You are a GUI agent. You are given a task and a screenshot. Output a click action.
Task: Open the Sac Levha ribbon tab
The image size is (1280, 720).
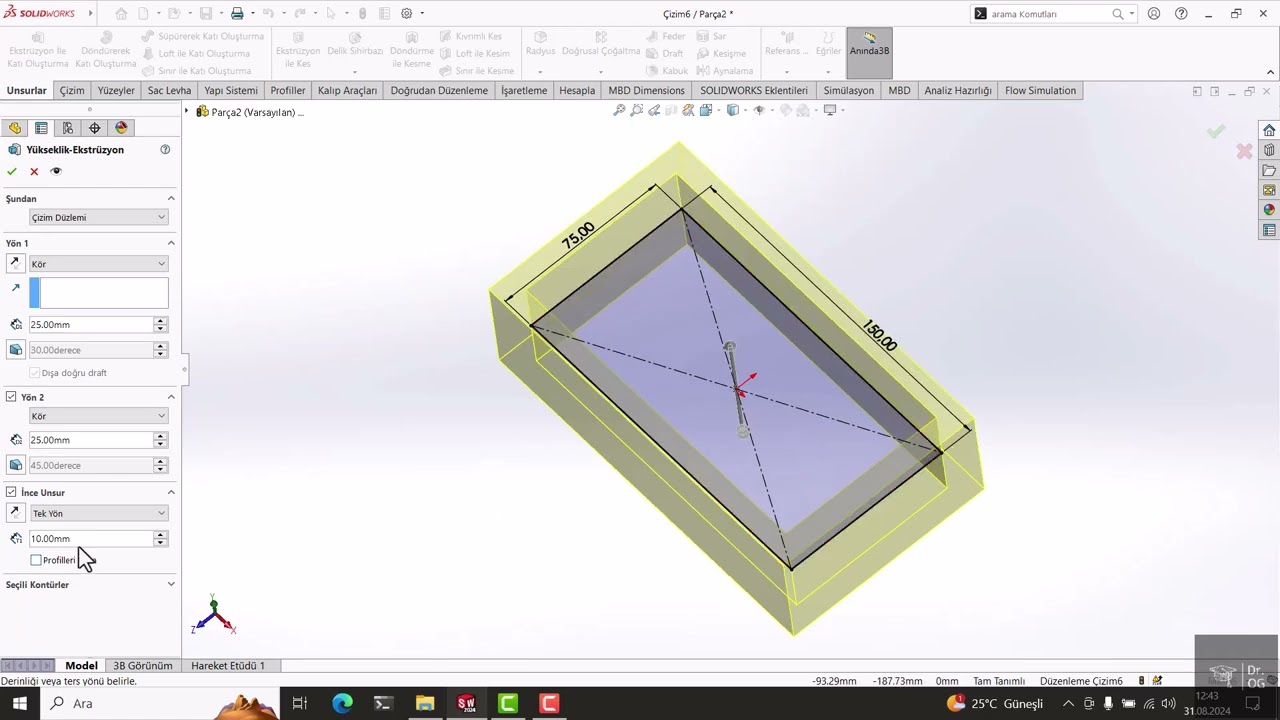pos(169,90)
